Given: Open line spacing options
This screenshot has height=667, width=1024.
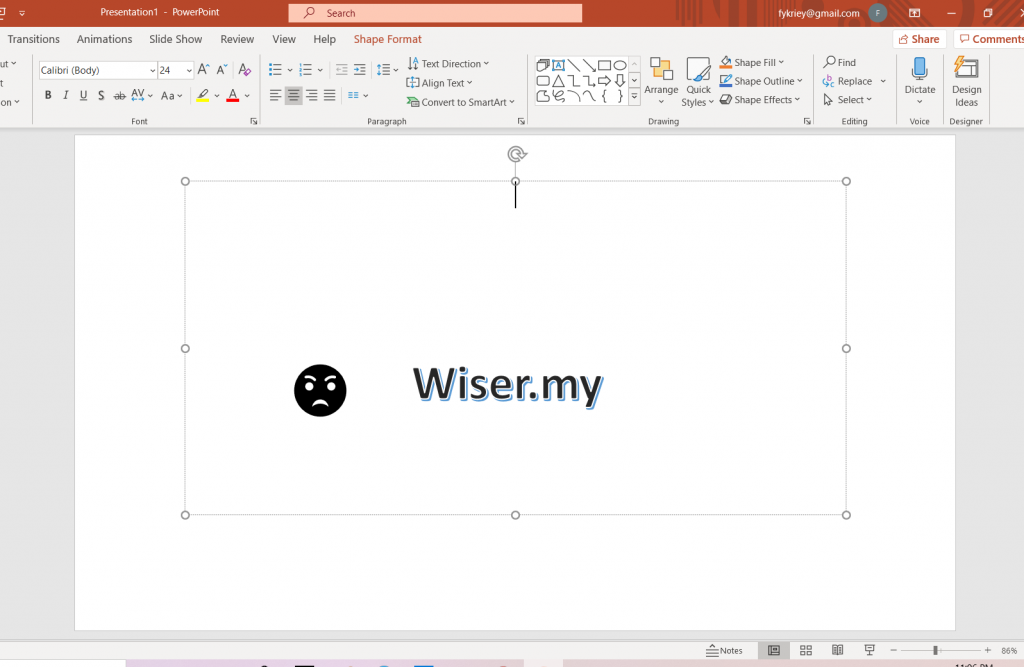Looking at the screenshot, I should [x=387, y=69].
